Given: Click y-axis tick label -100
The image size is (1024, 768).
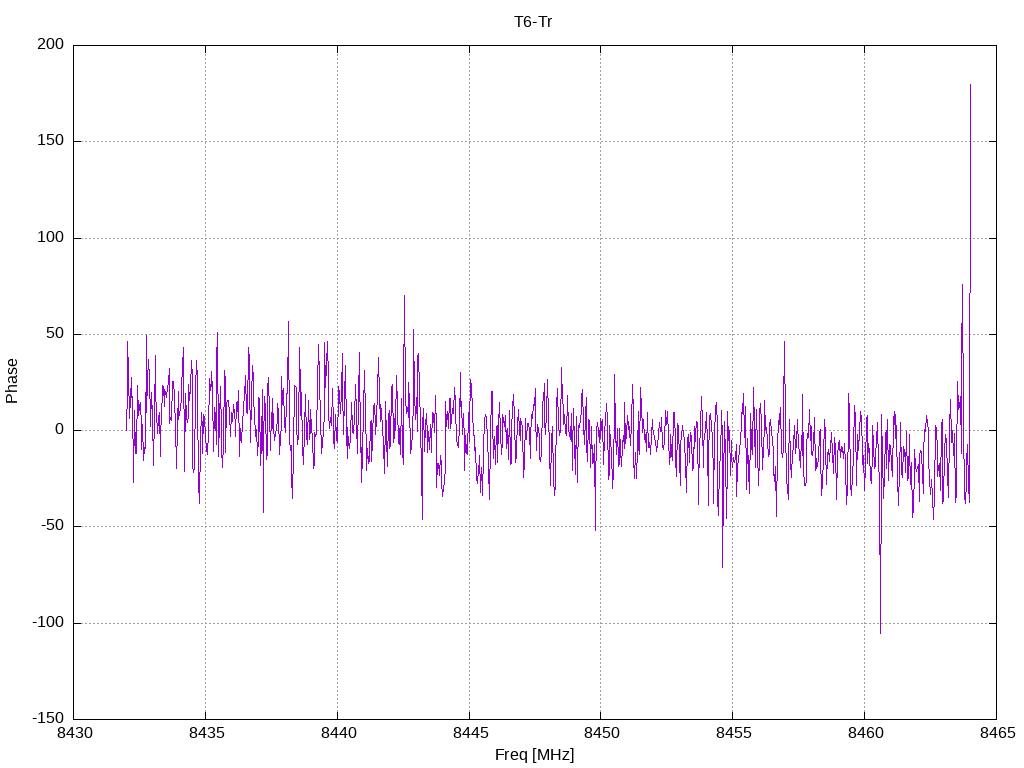Looking at the screenshot, I should [x=48, y=622].
